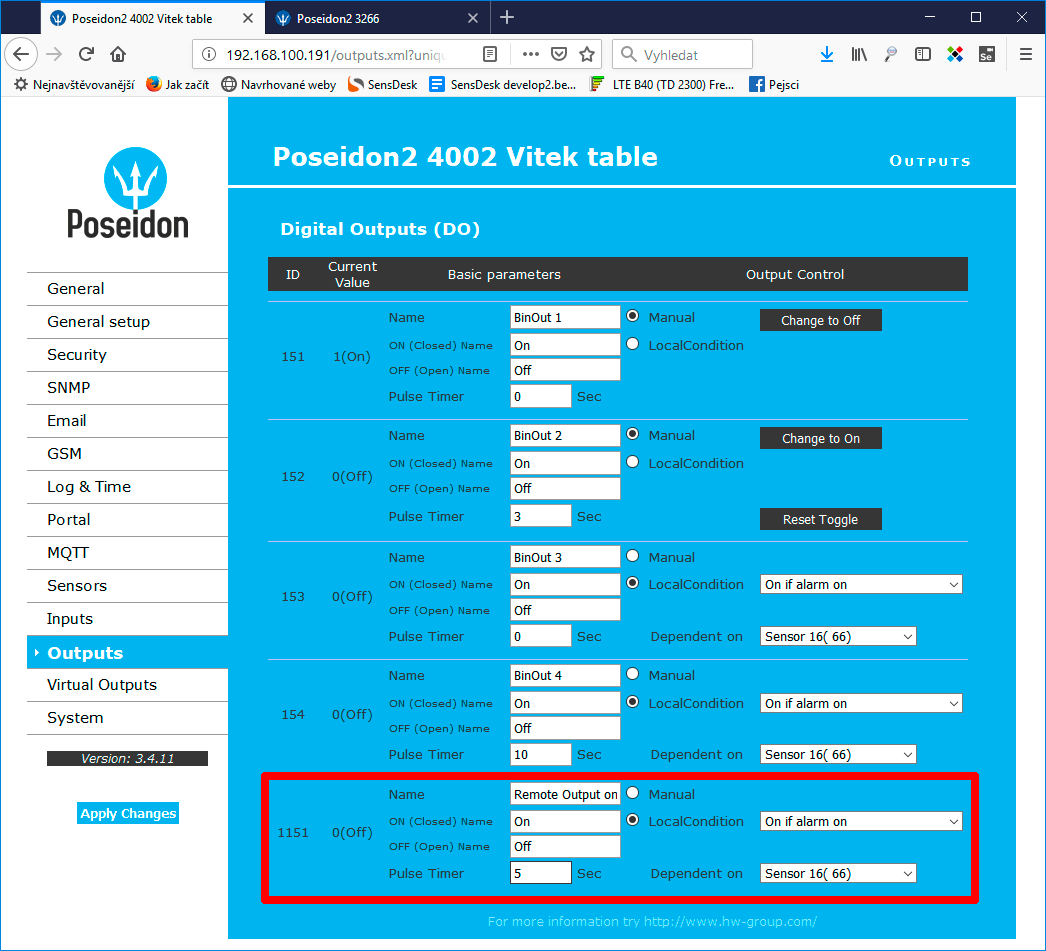Switch to the Poseidon2 3266 browser tab
The image size is (1046, 951).
(378, 18)
